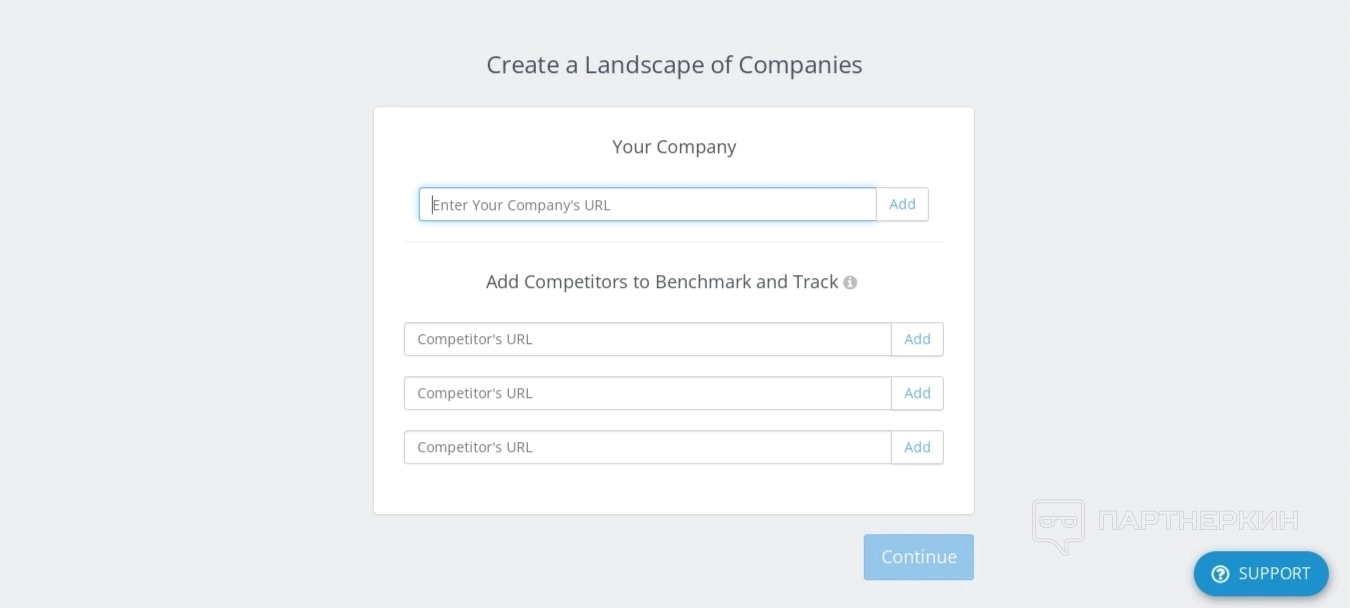Click the Your Company section title
This screenshot has width=1350, height=608.
coord(674,147)
